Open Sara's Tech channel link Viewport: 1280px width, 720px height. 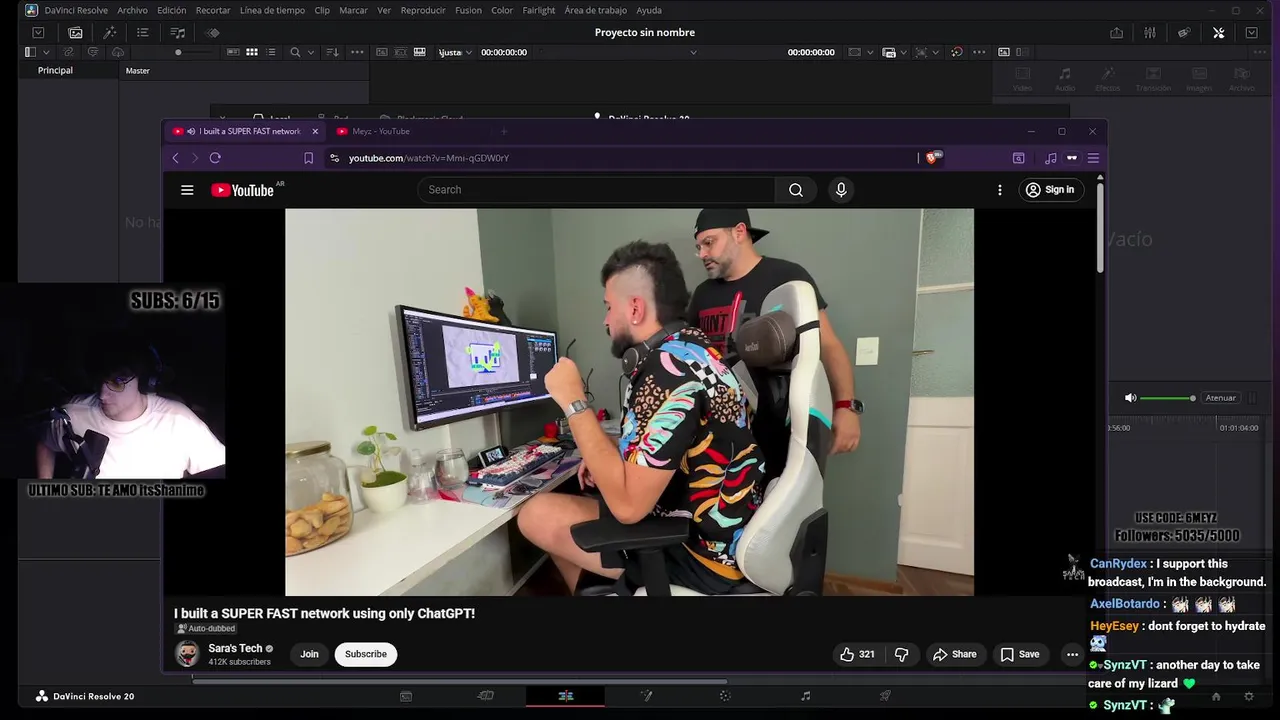[x=235, y=648]
